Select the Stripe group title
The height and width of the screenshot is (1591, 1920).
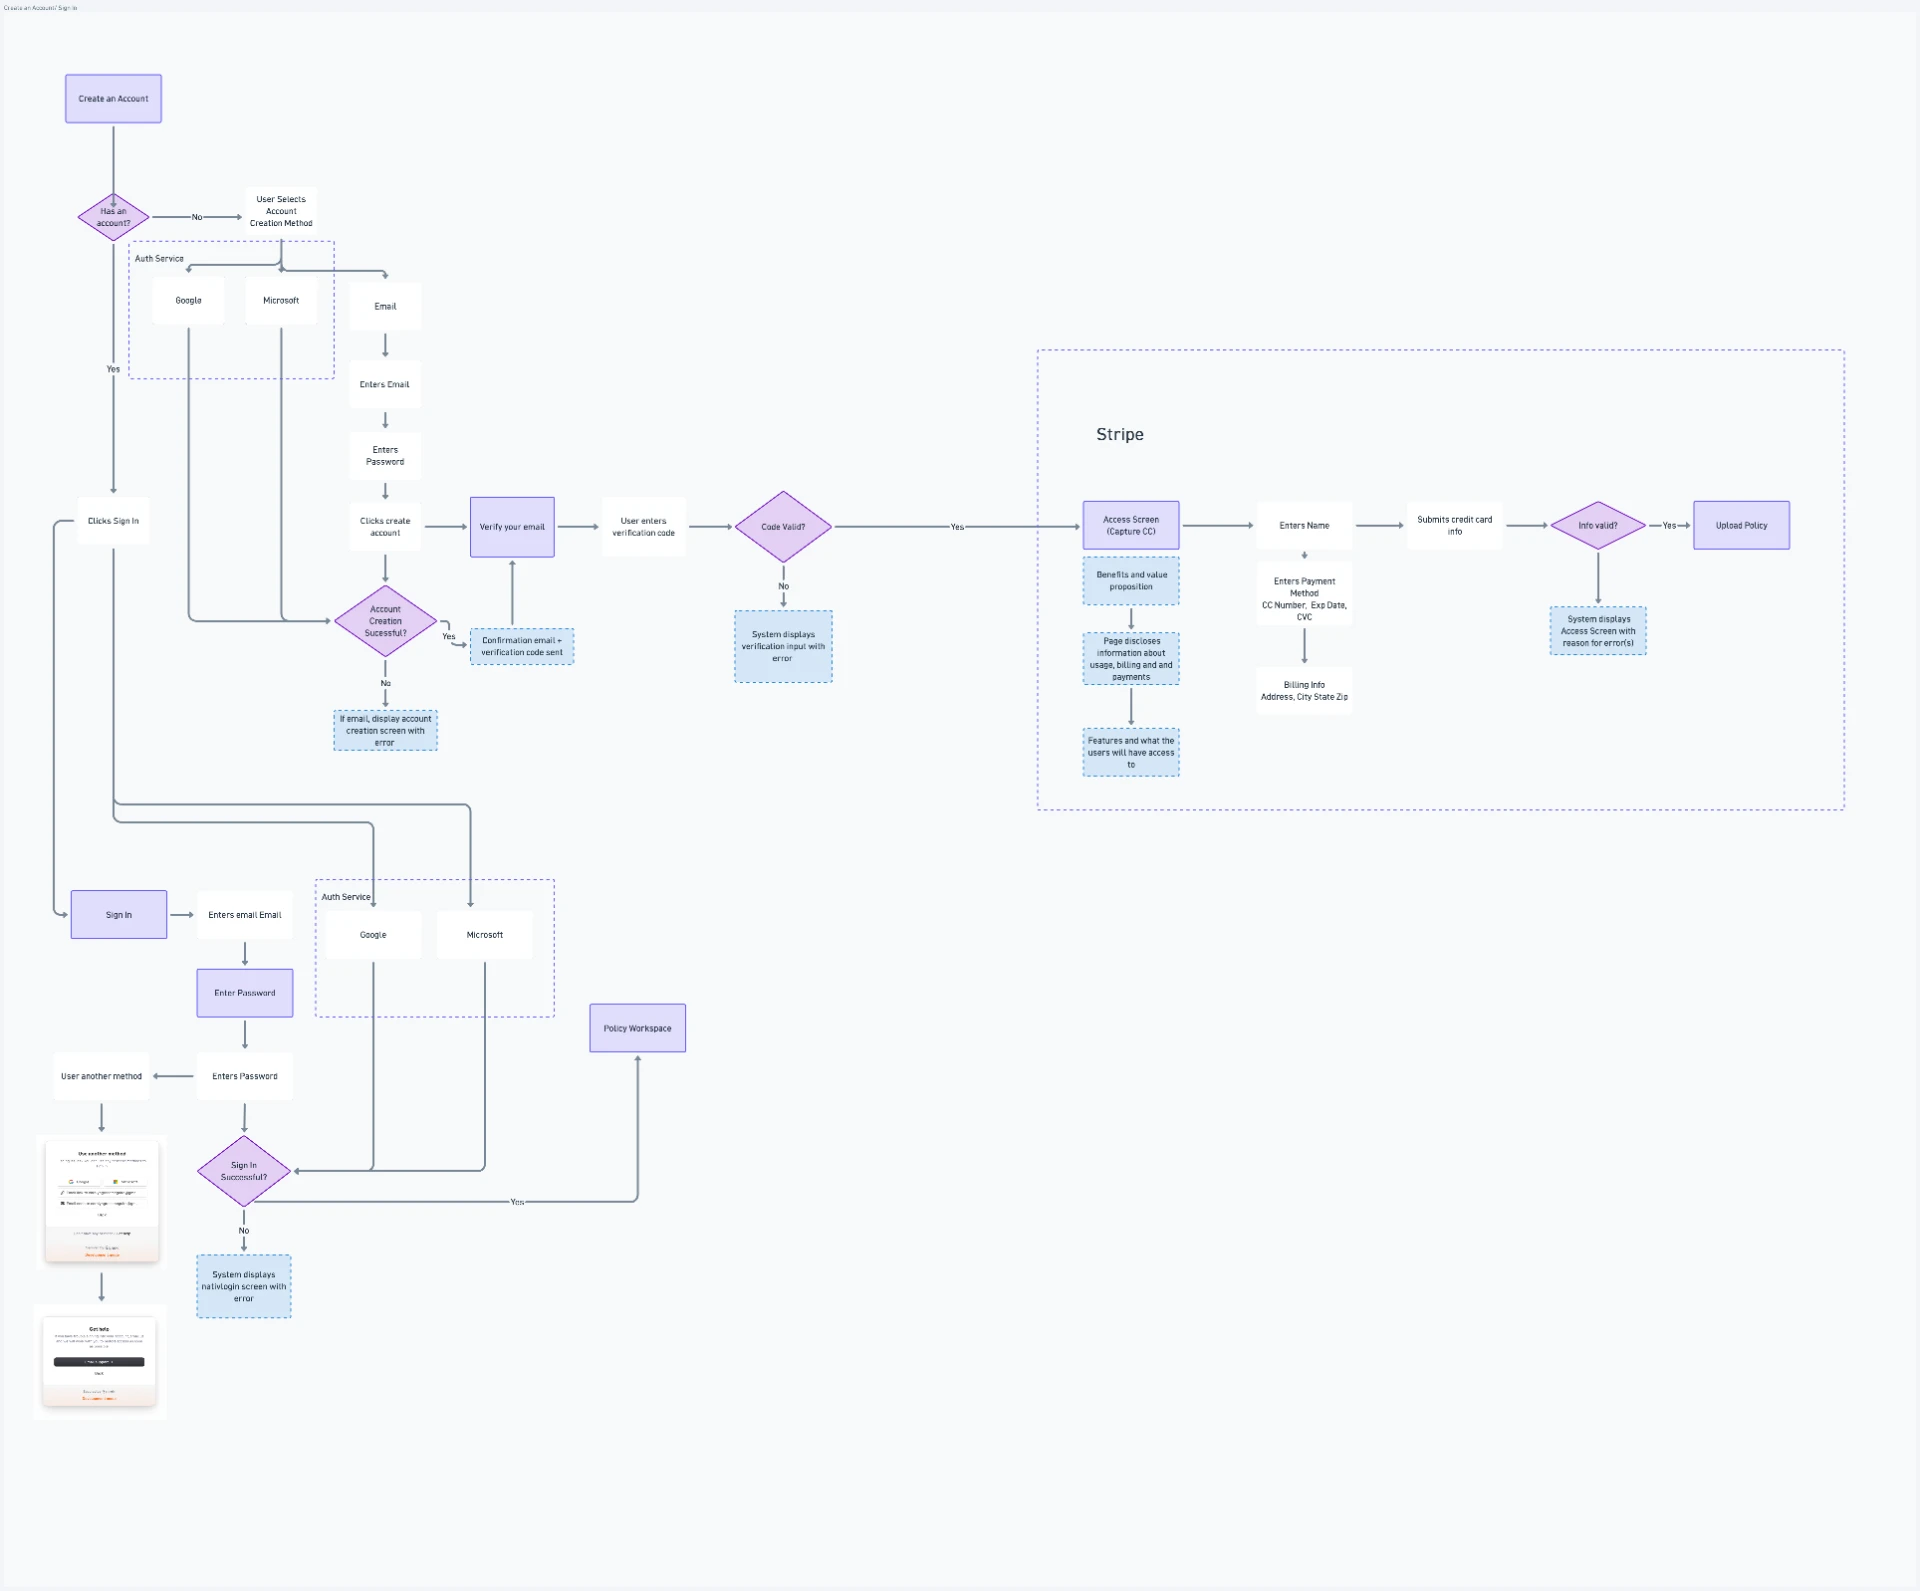tap(1120, 434)
